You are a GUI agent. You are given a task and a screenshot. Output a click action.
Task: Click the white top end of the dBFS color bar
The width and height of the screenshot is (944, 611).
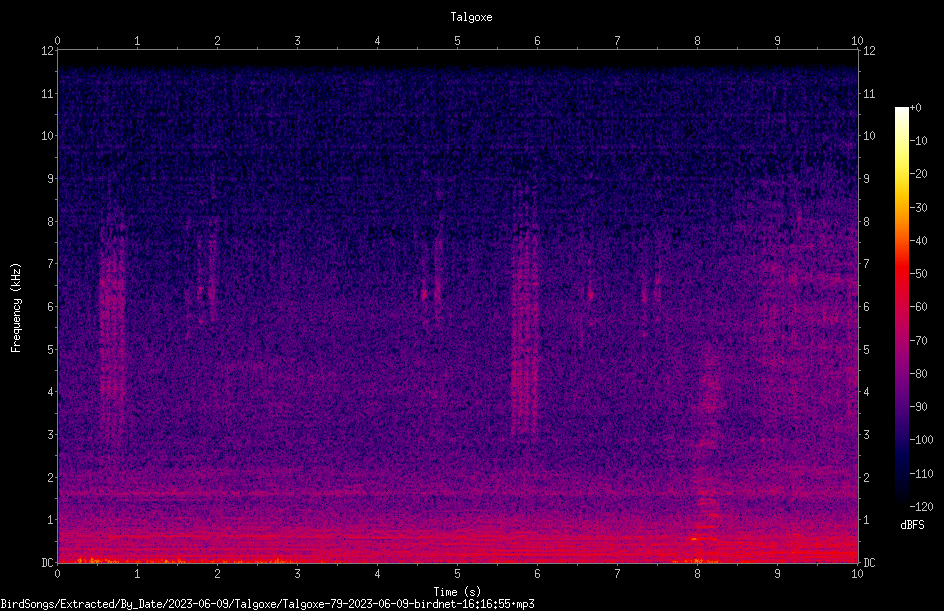point(901,111)
